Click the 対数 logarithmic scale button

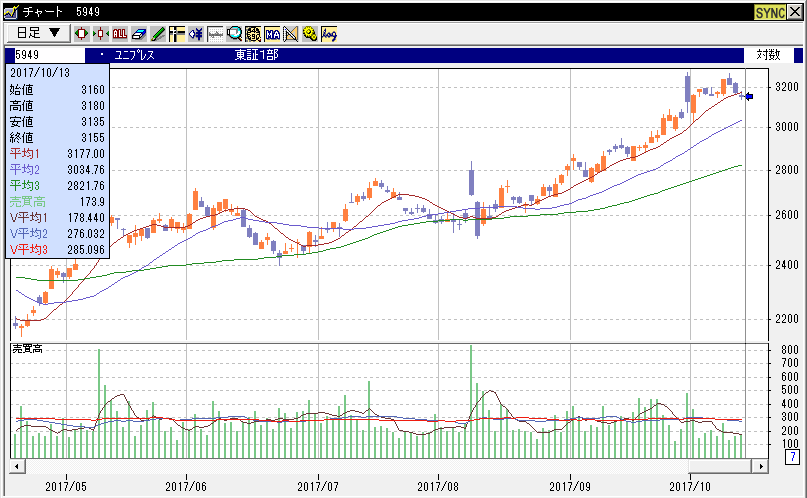point(768,55)
